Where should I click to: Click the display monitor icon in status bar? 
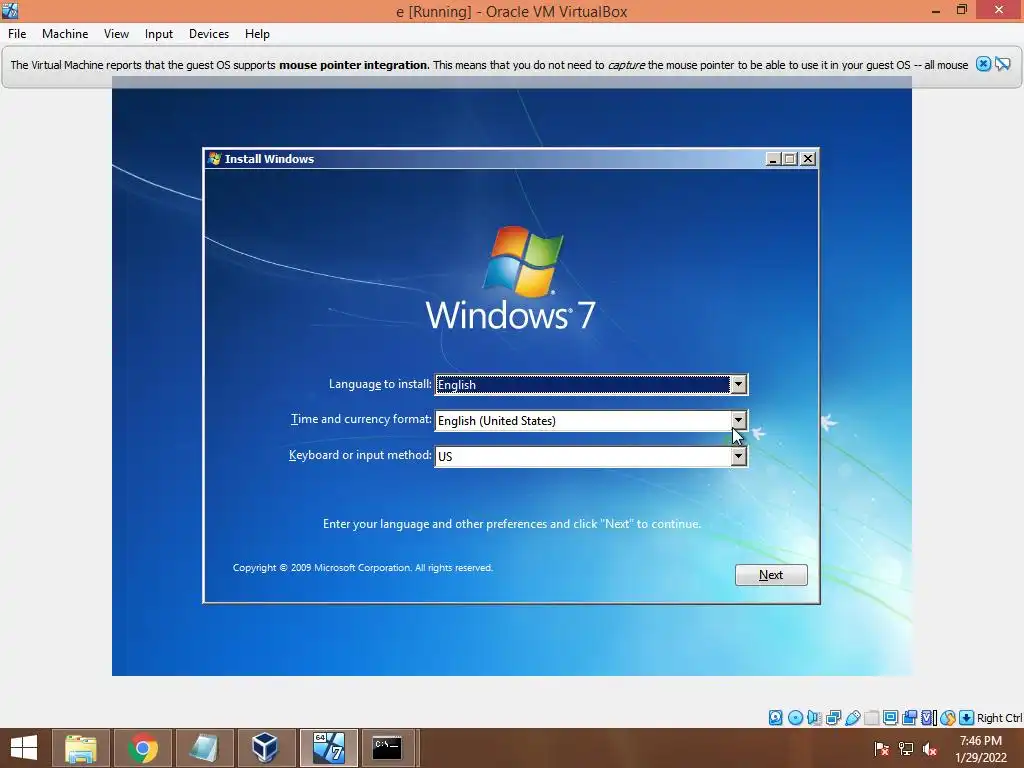[890, 718]
